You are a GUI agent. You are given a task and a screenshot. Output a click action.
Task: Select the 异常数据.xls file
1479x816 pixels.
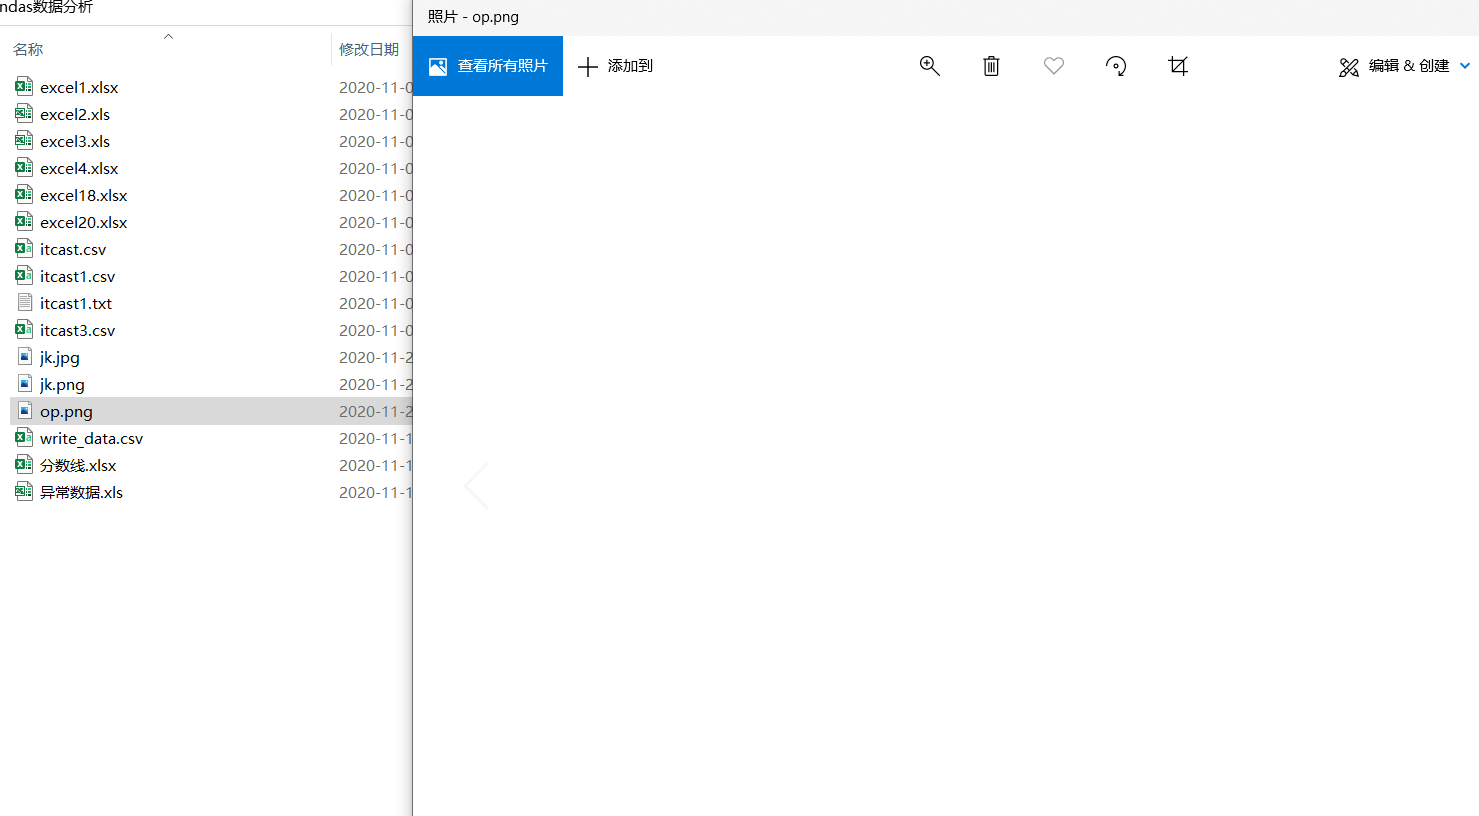(x=81, y=492)
